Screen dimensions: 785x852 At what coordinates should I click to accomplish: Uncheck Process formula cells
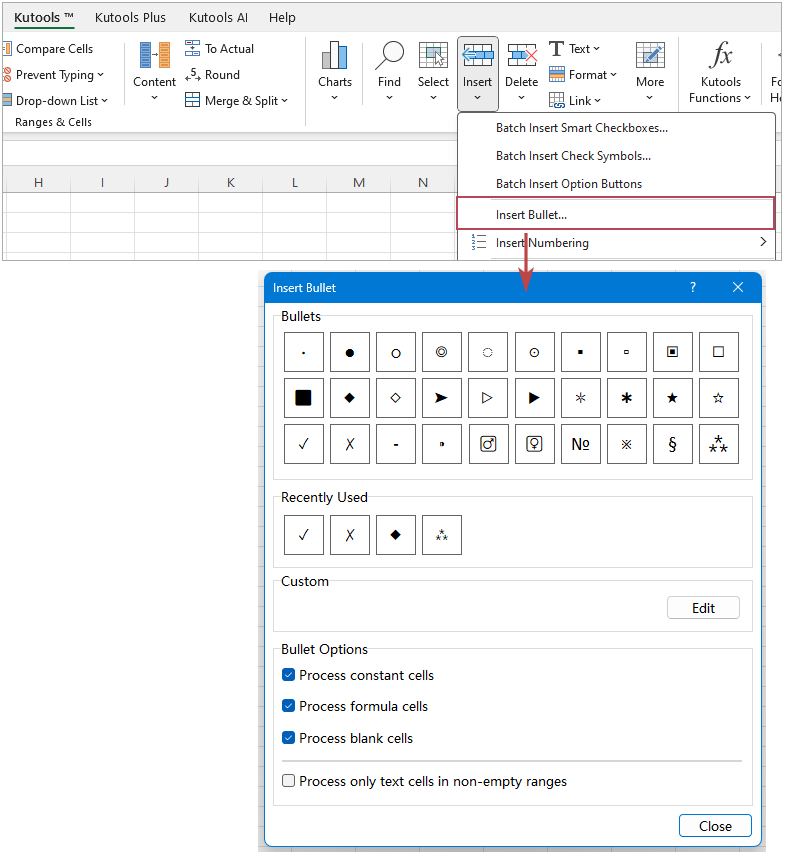click(x=288, y=706)
